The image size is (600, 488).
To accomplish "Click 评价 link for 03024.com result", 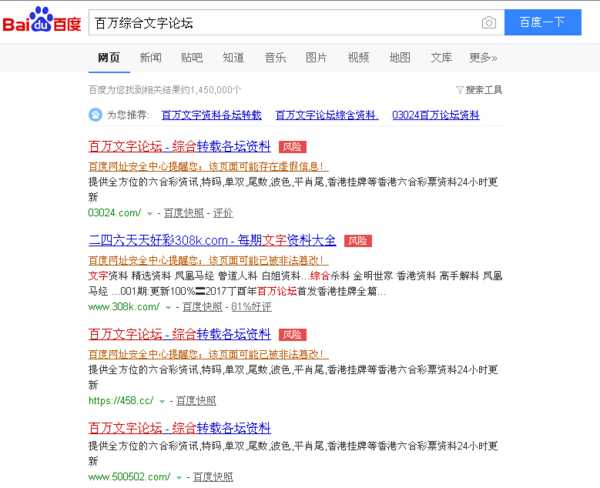I will [223, 213].
